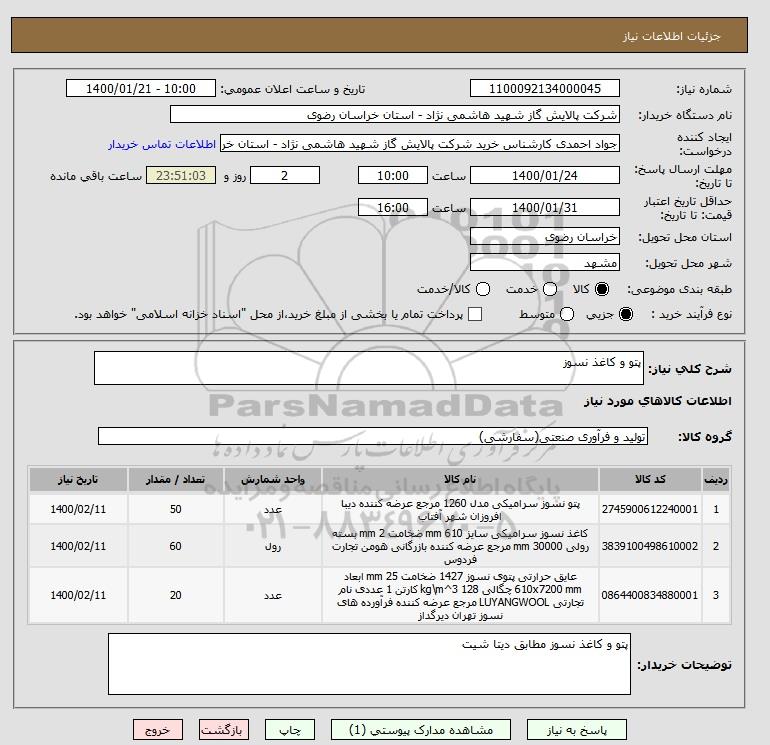The width and height of the screenshot is (770, 745).
Task: Choose the متوسط purchase type
Action: pos(567,314)
